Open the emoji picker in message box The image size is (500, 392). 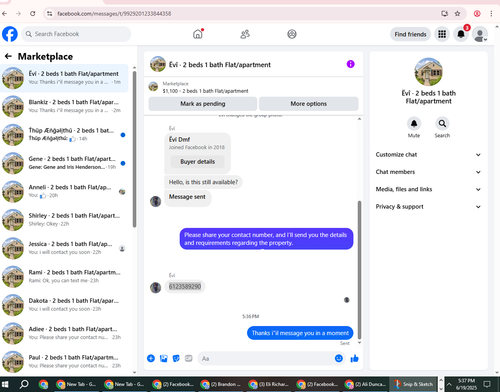[339, 358]
